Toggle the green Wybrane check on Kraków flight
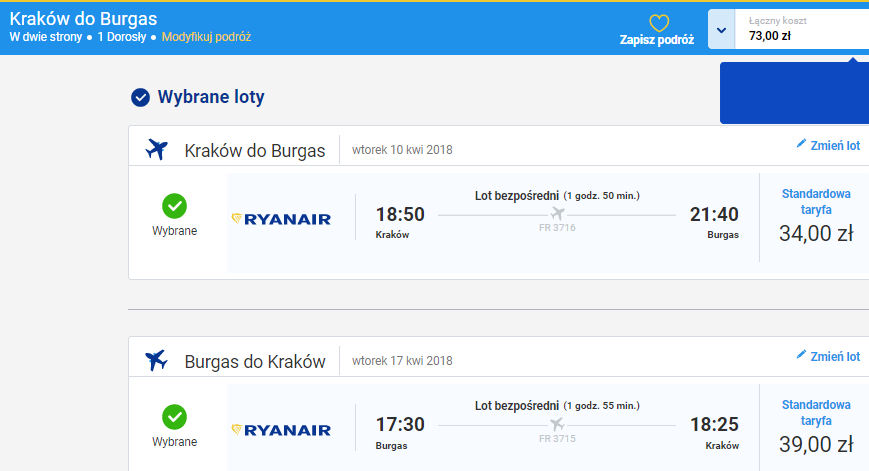 click(175, 206)
